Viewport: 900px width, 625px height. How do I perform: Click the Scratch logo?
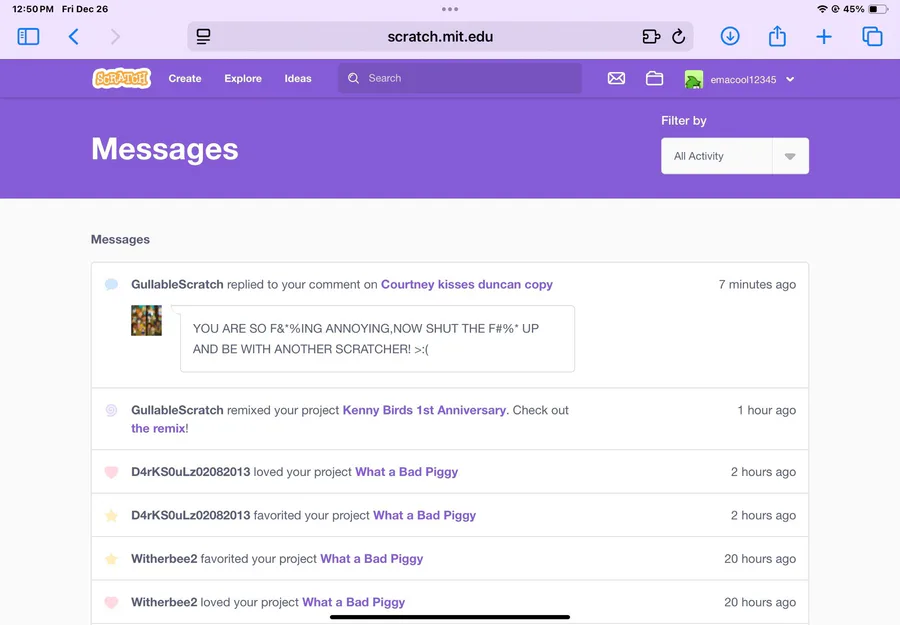tap(122, 78)
